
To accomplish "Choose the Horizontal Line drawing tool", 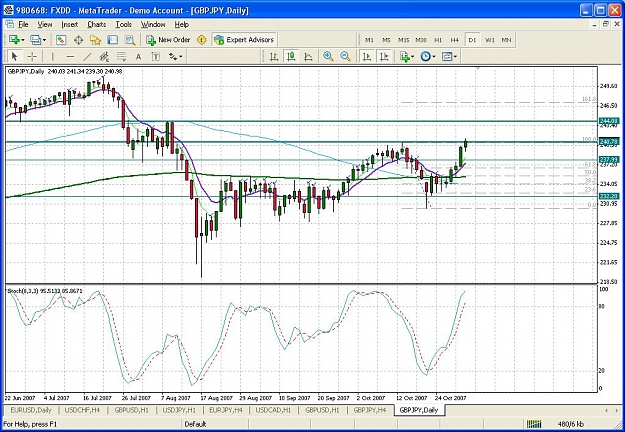I will point(70,57).
